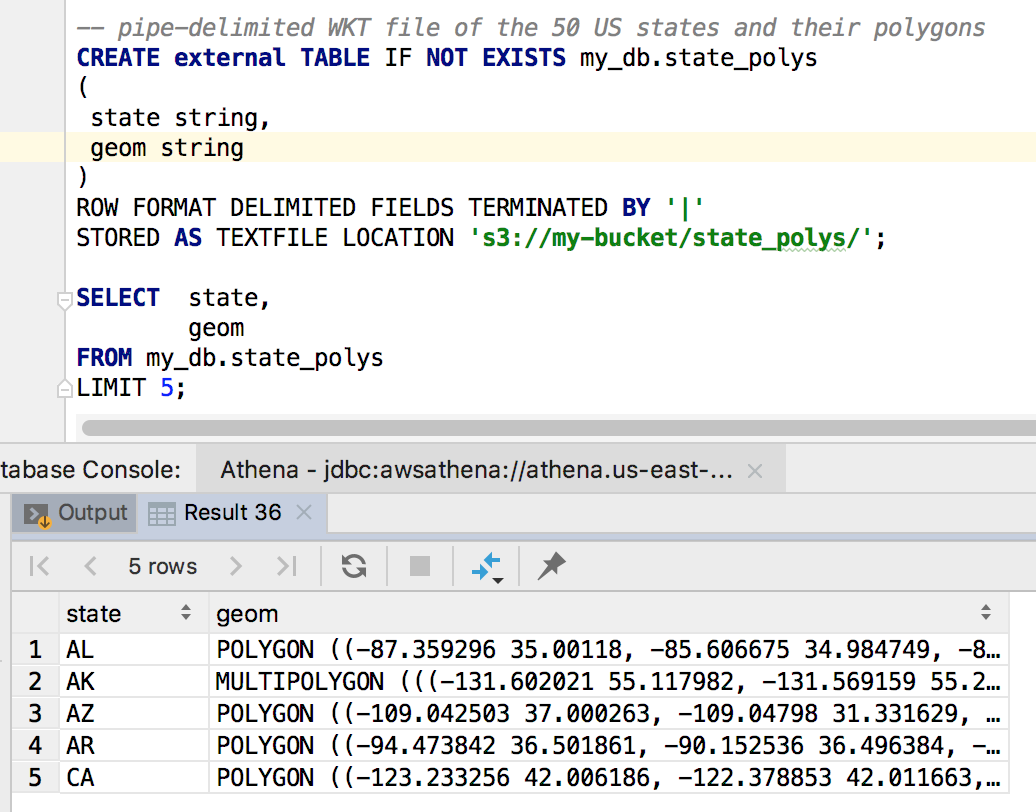
Task: Go to previous page of results
Action: click(x=91, y=566)
